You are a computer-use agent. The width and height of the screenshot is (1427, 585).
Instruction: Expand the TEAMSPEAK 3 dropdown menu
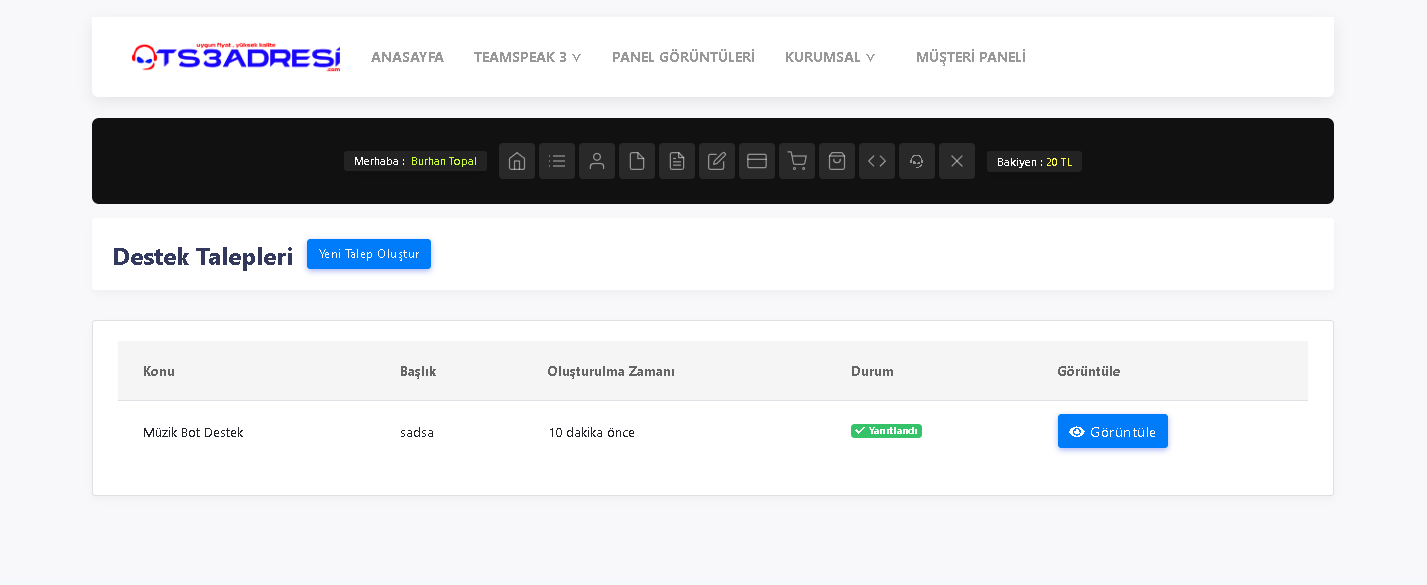[x=527, y=57]
